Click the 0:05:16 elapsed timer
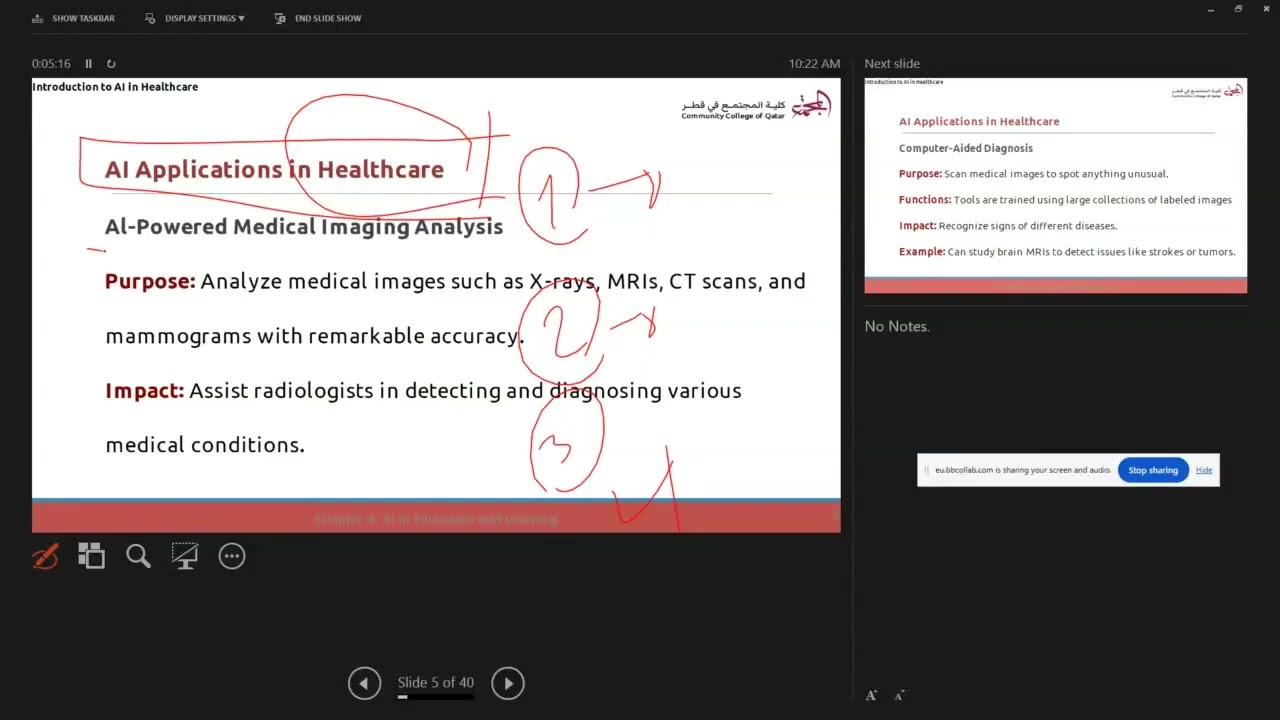The height and width of the screenshot is (720, 1280). click(51, 63)
